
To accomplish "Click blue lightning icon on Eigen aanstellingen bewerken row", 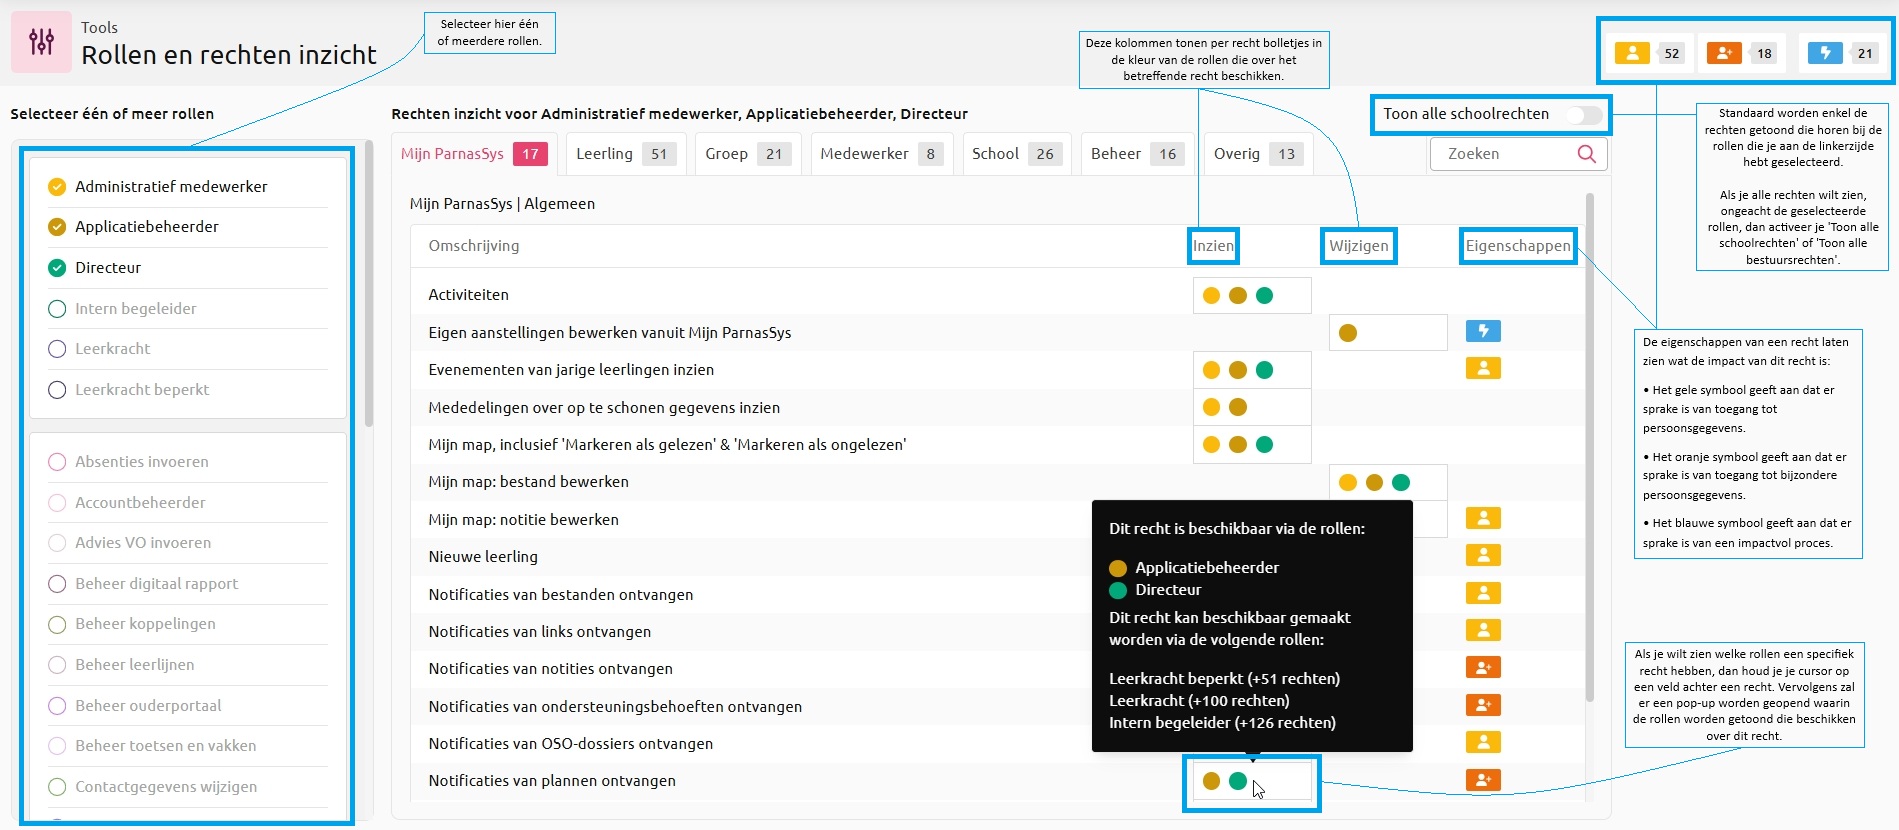I will click(x=1483, y=331).
